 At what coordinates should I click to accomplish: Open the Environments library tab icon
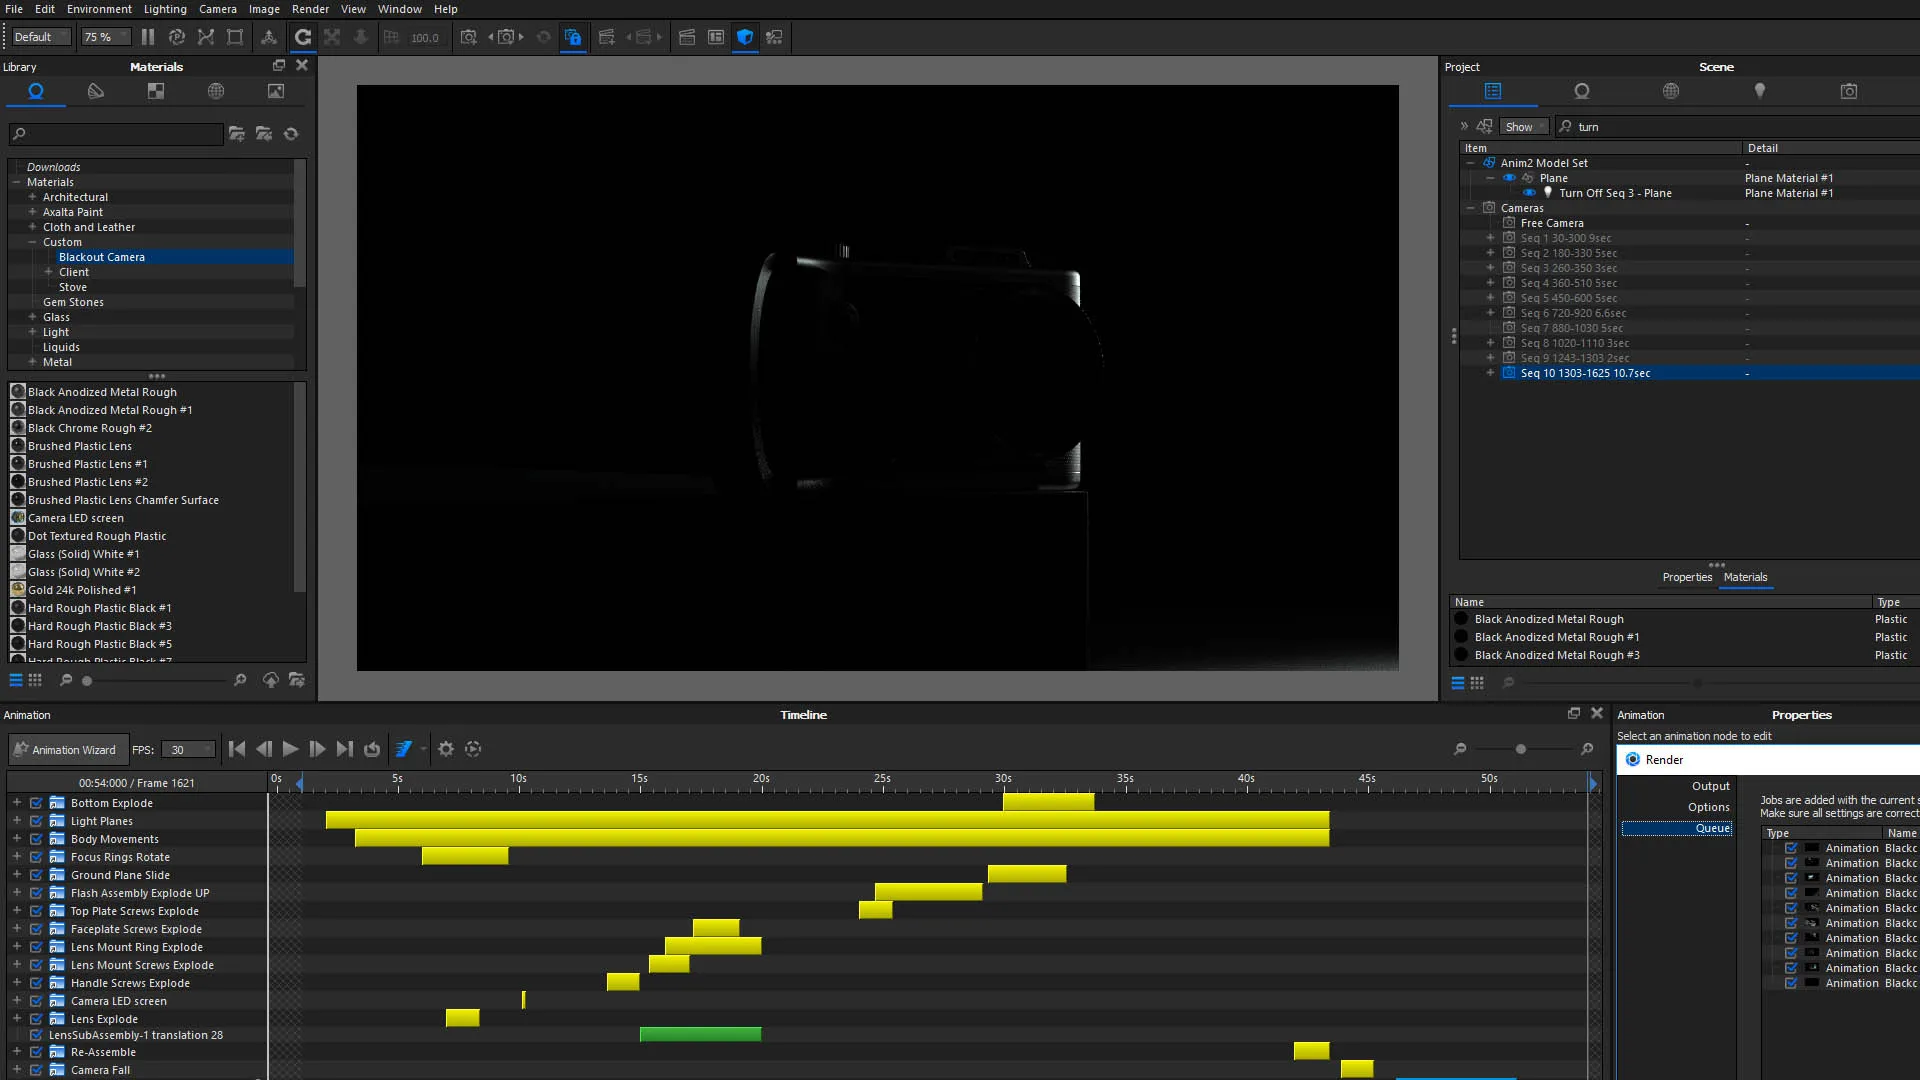216,91
